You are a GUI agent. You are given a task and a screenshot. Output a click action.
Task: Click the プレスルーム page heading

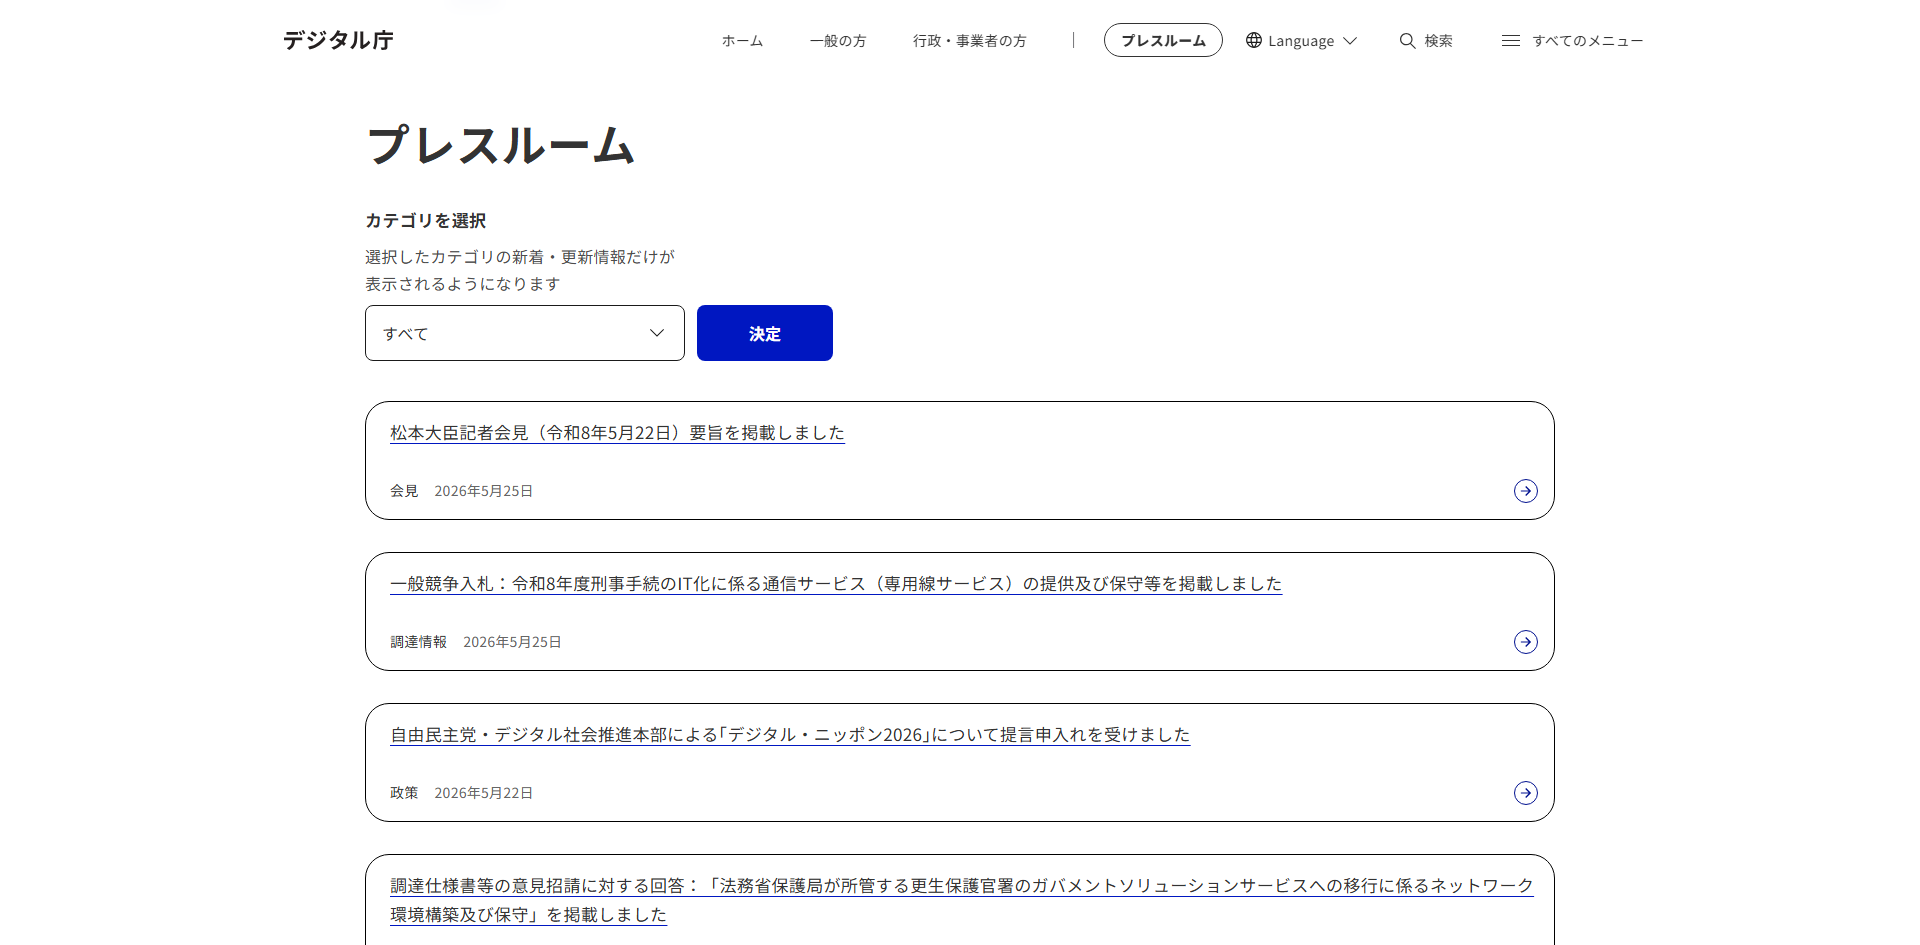(501, 146)
